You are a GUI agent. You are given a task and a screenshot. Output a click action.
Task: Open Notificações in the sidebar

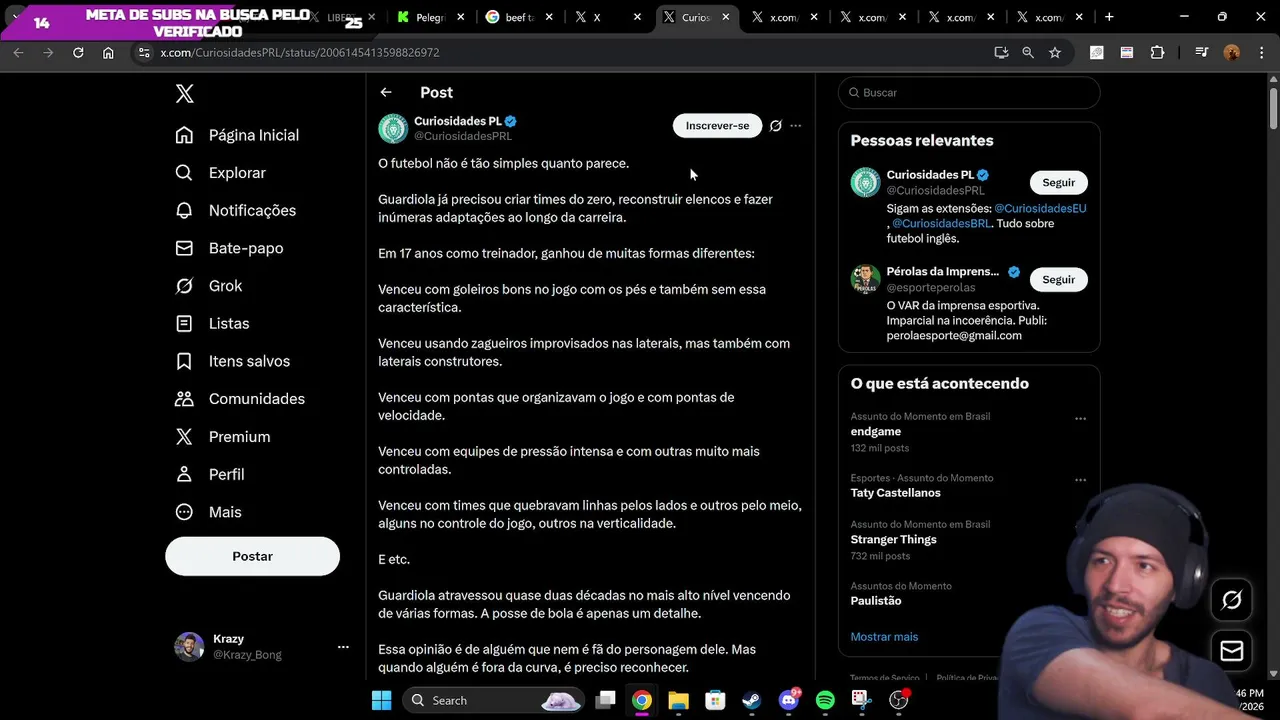click(x=236, y=210)
